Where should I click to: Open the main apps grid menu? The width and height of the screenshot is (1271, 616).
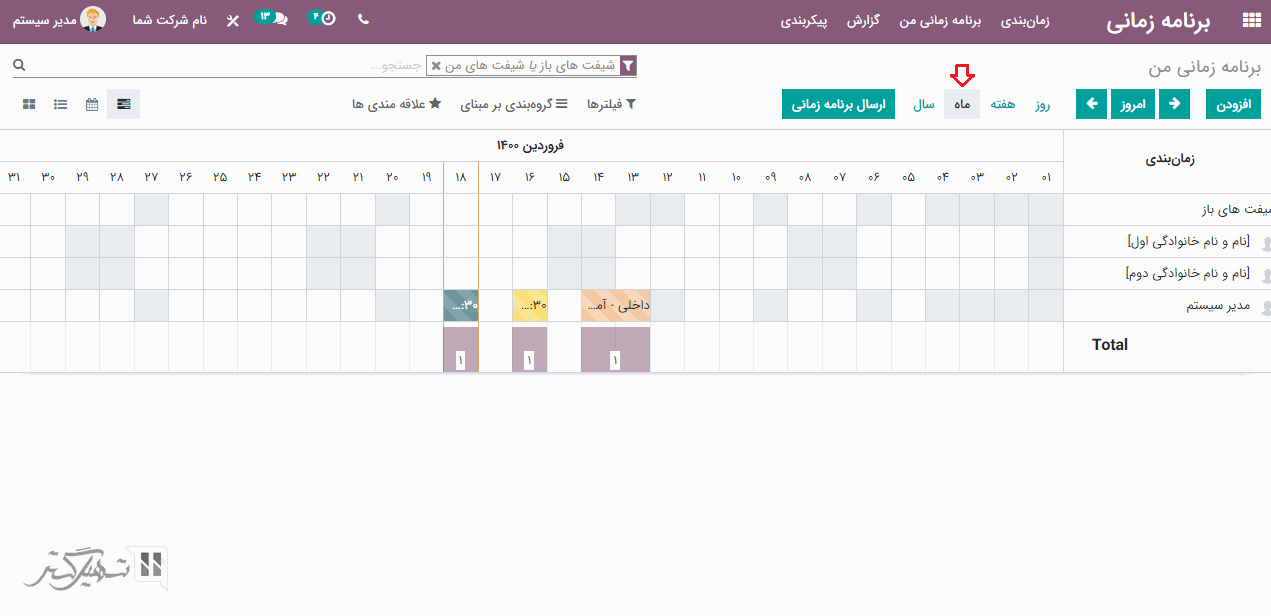tap(1251, 20)
